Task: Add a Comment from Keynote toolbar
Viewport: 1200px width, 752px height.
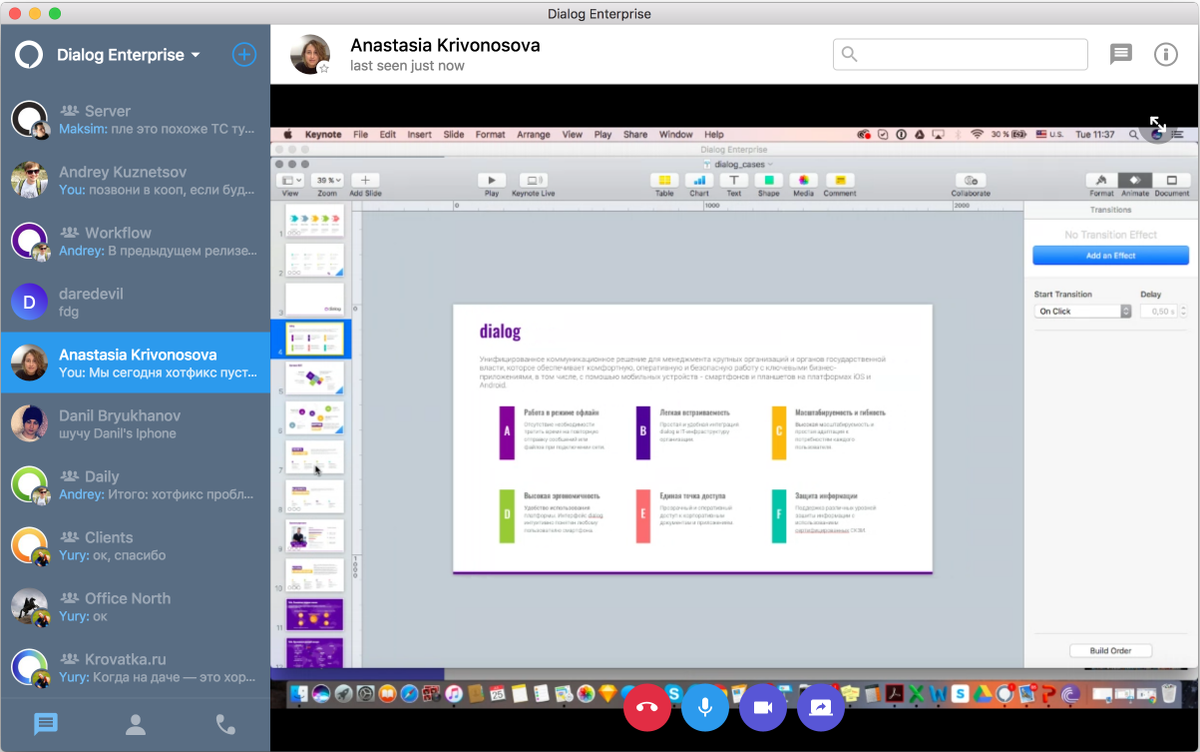Action: [x=839, y=180]
